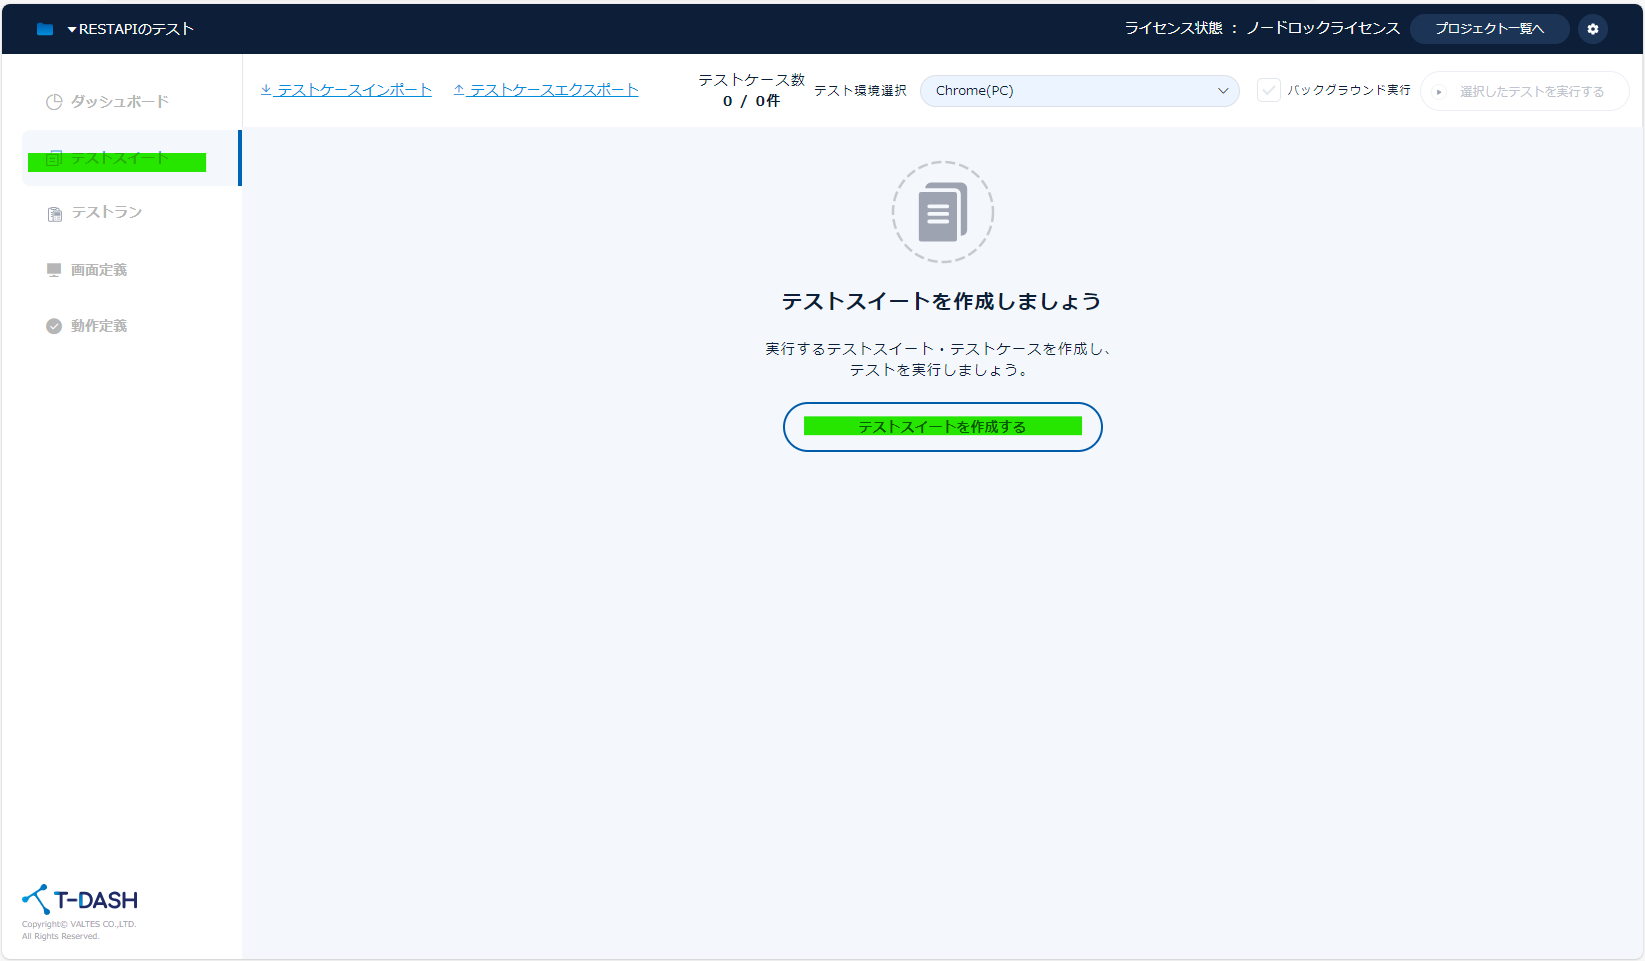Open テストケースインポート link

[345, 89]
